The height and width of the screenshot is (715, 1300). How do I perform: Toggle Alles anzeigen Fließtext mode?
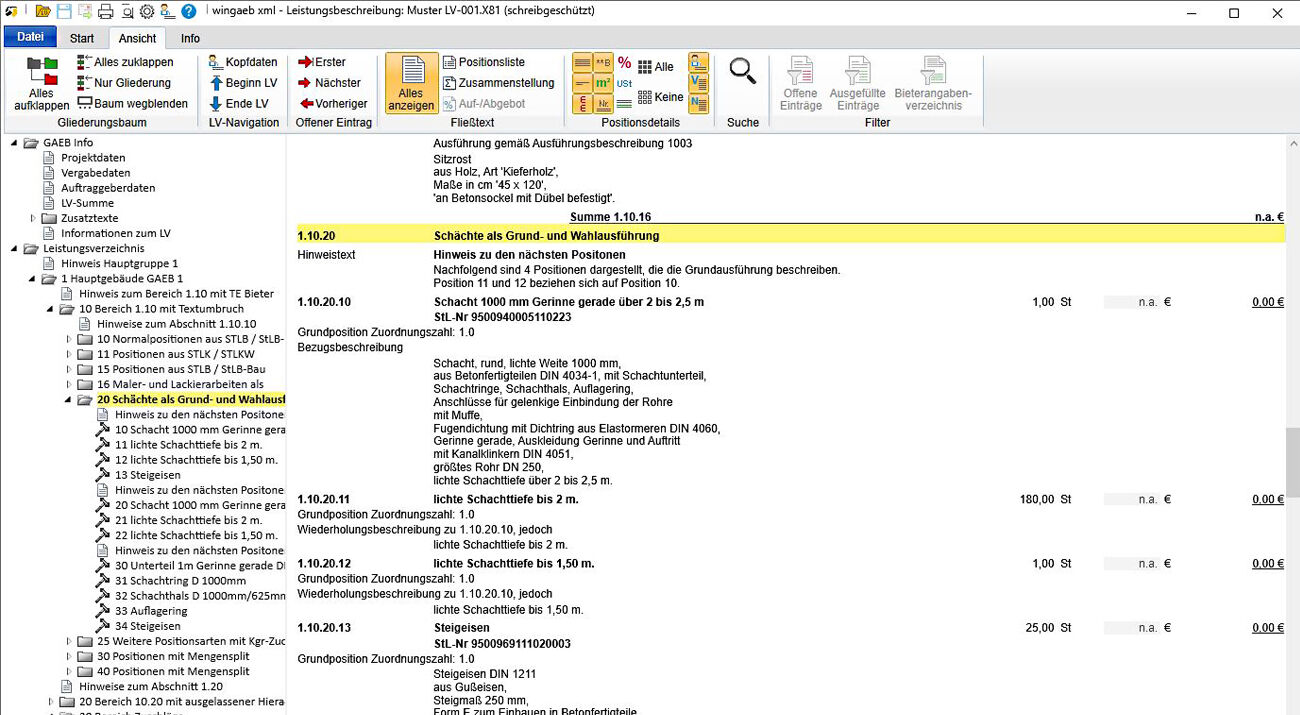pyautogui.click(x=411, y=82)
